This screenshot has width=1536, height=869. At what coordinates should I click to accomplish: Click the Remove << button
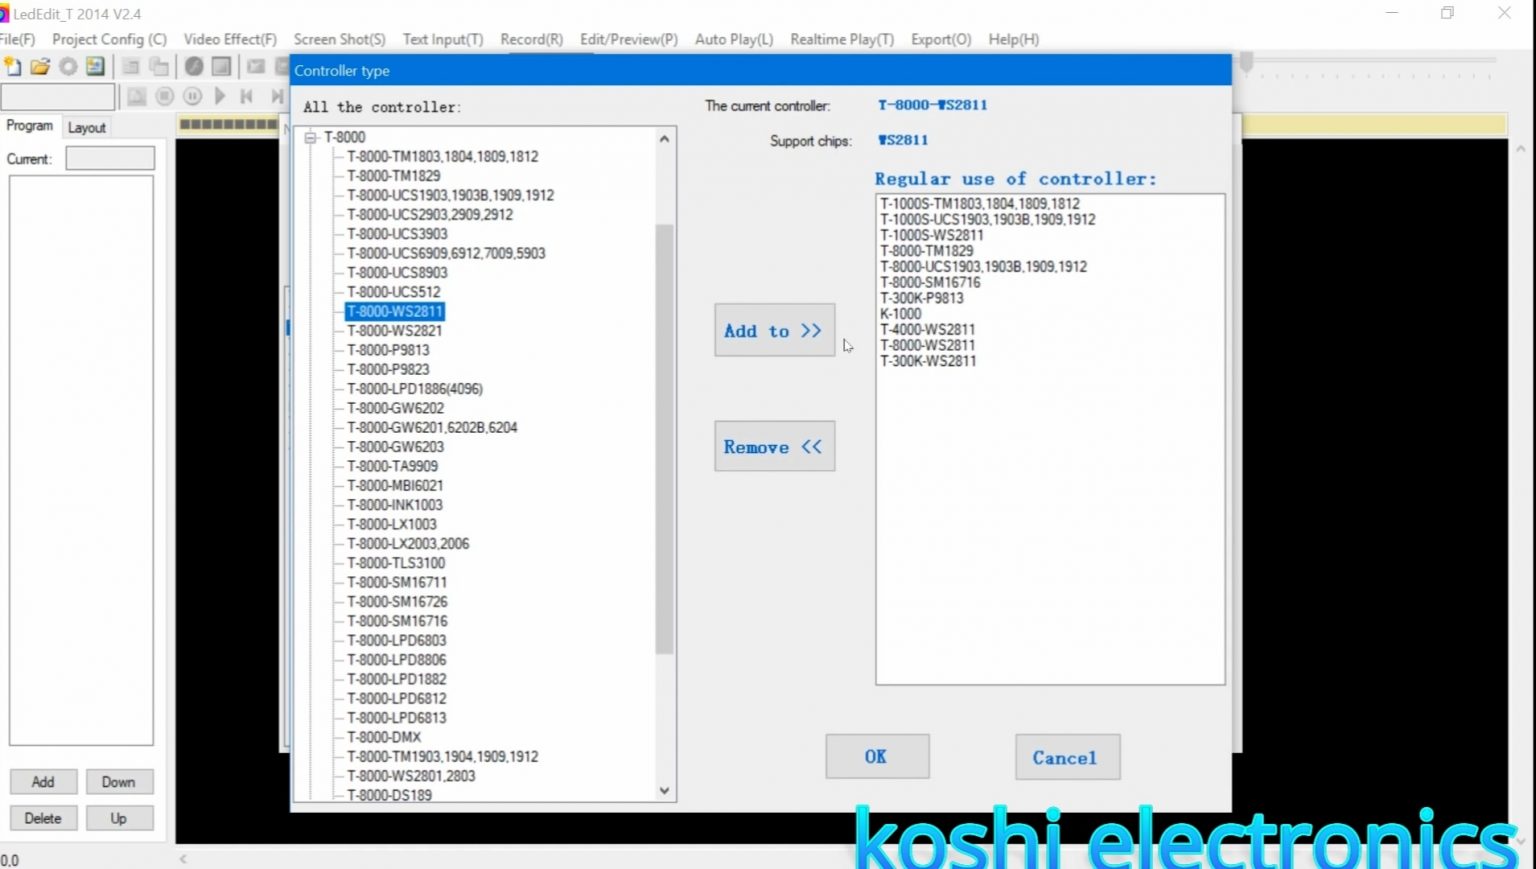click(773, 446)
